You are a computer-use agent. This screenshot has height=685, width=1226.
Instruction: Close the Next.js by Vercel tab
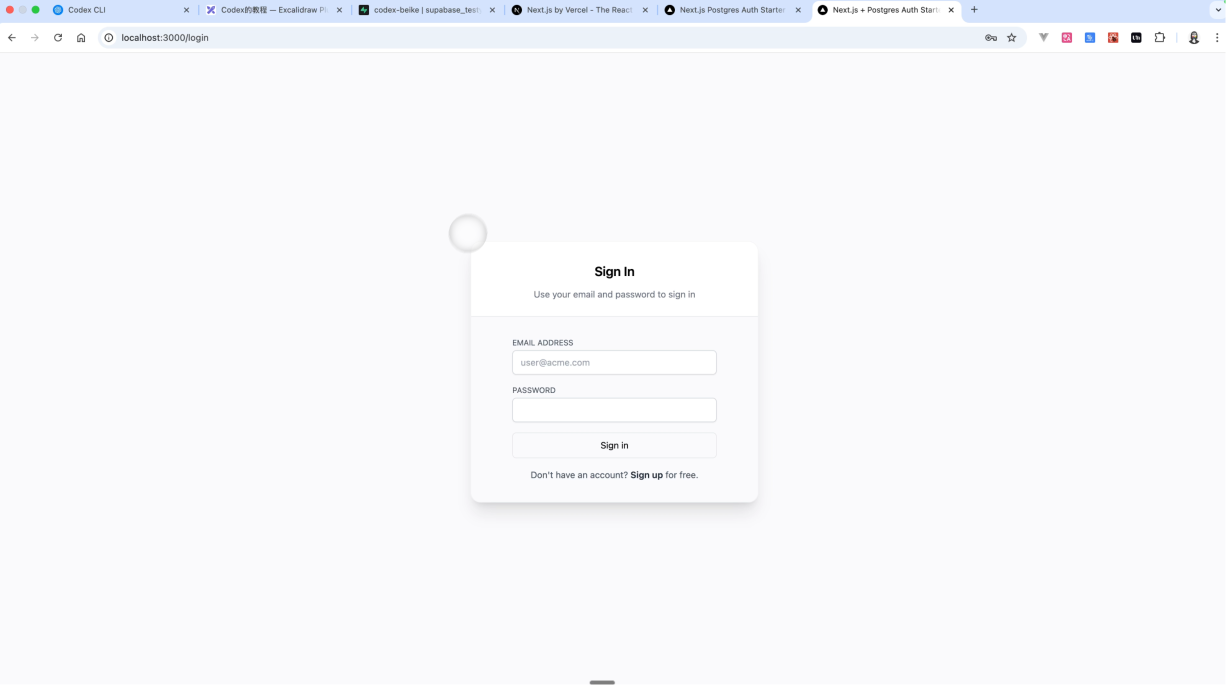(645, 10)
